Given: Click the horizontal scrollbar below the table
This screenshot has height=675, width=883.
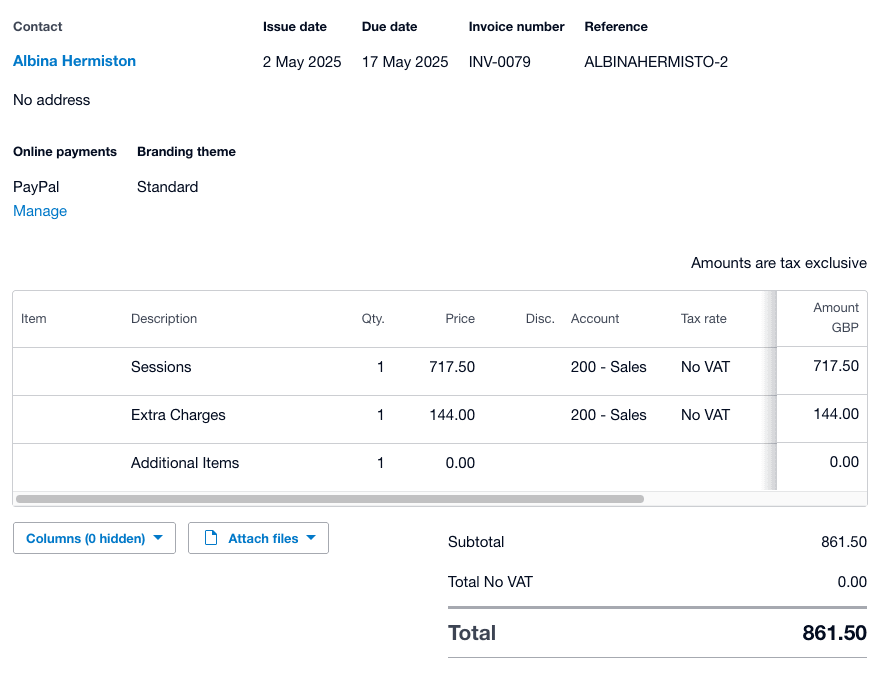Looking at the screenshot, I should (x=329, y=498).
